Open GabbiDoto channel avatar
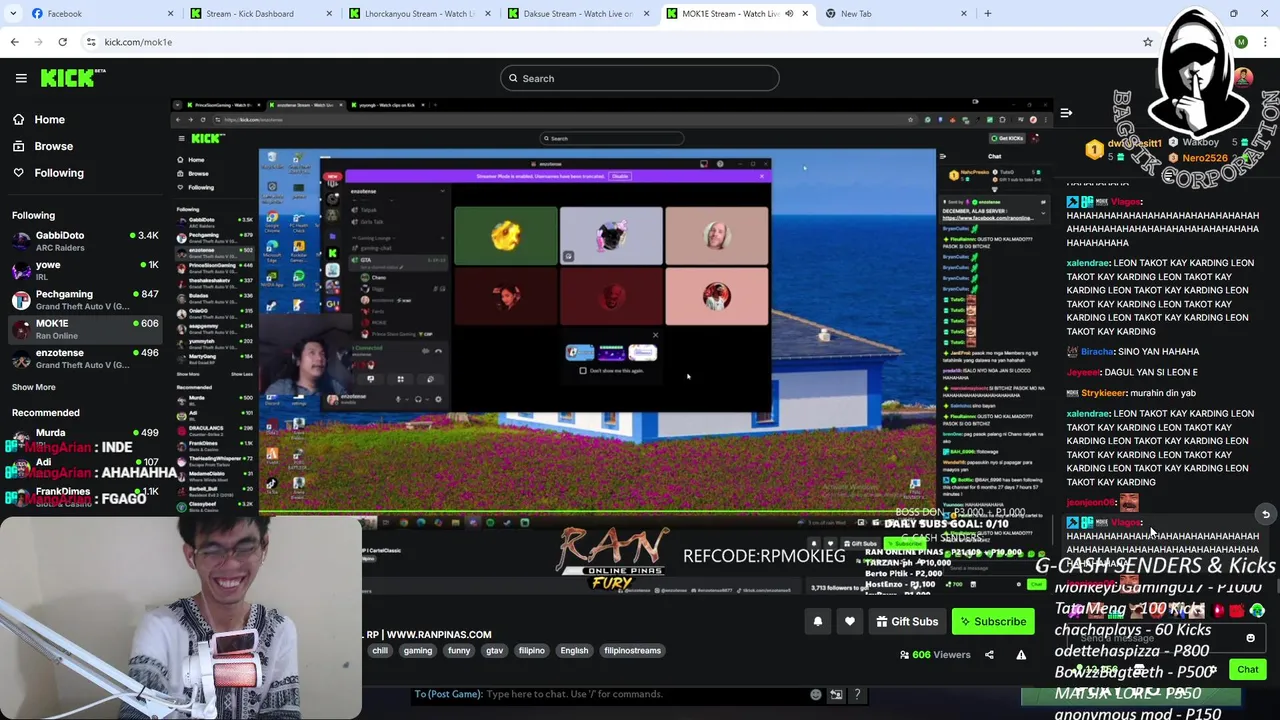 [21, 241]
